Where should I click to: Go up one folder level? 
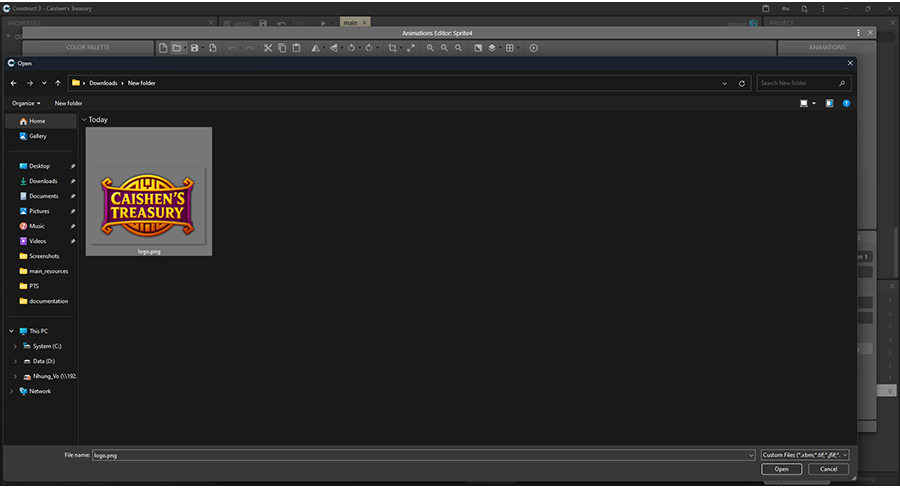58,83
